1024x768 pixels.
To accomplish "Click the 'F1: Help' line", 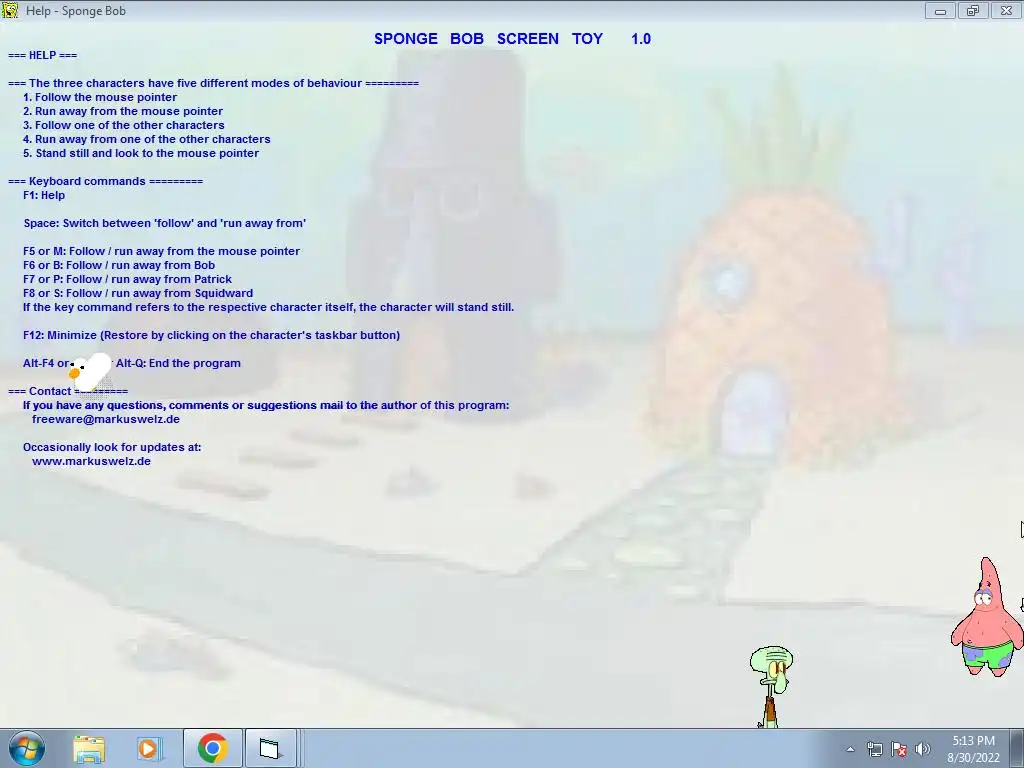I will [44, 195].
